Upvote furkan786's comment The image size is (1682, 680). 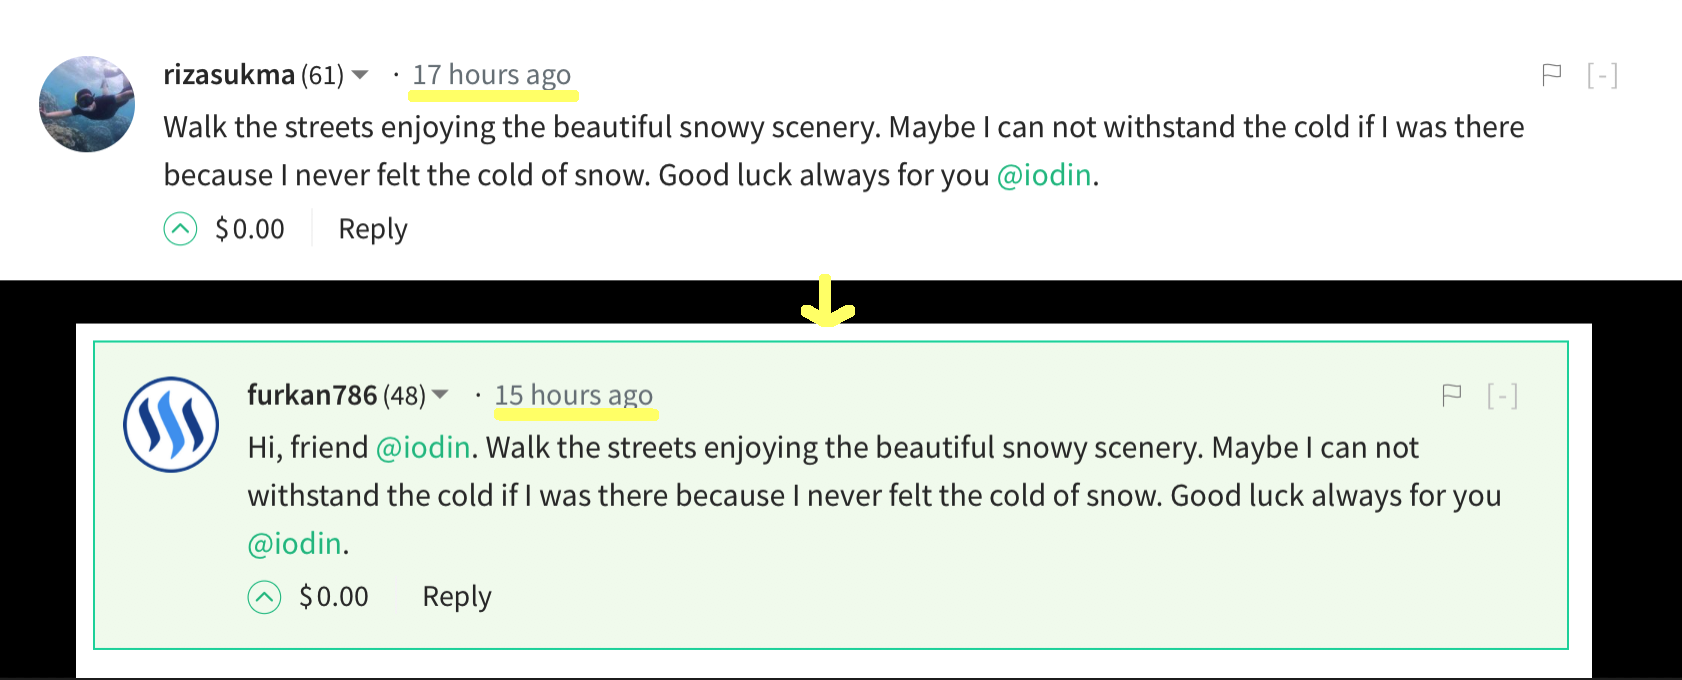264,597
